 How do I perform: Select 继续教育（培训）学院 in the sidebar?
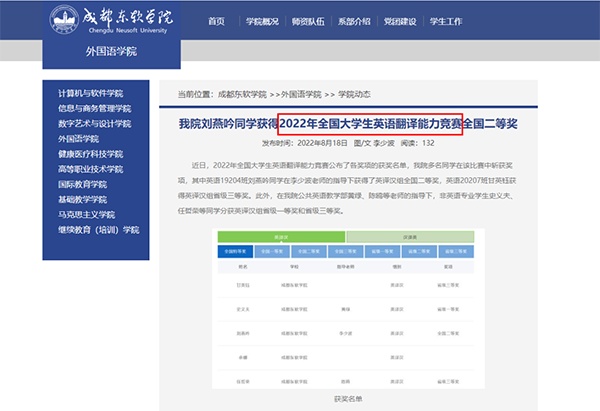[x=99, y=230]
